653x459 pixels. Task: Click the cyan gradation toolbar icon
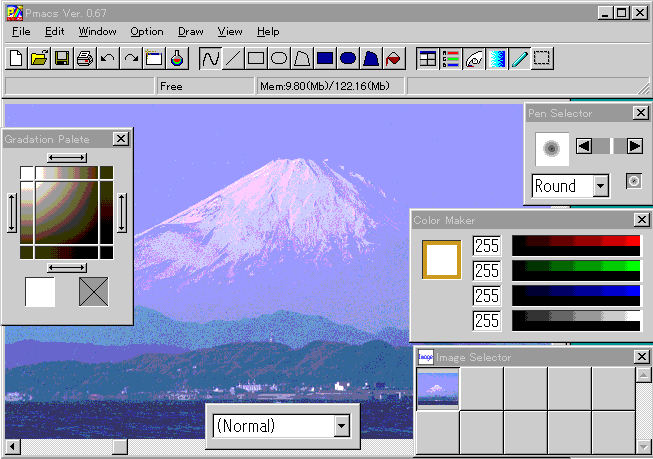496,58
